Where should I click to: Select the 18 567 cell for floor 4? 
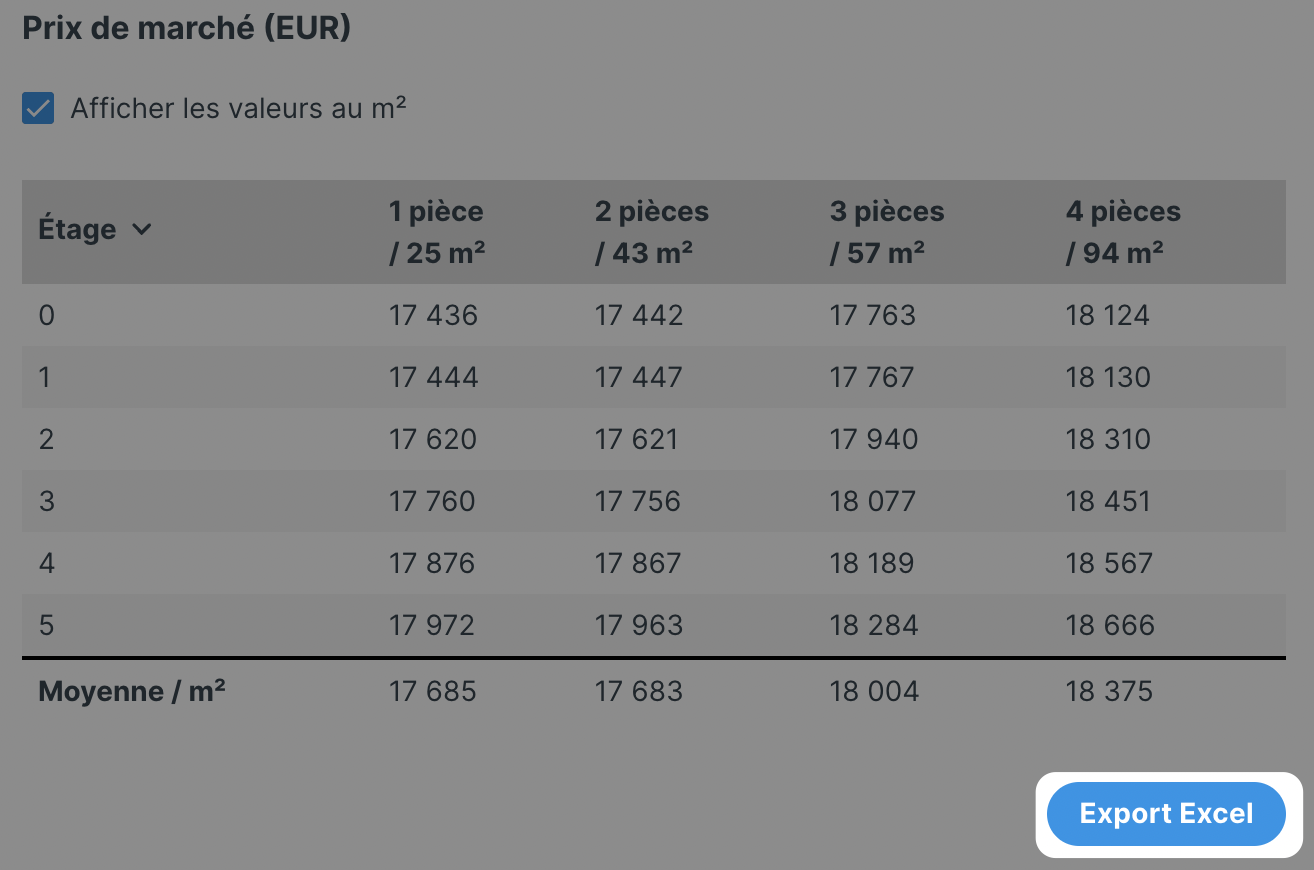(x=1109, y=564)
